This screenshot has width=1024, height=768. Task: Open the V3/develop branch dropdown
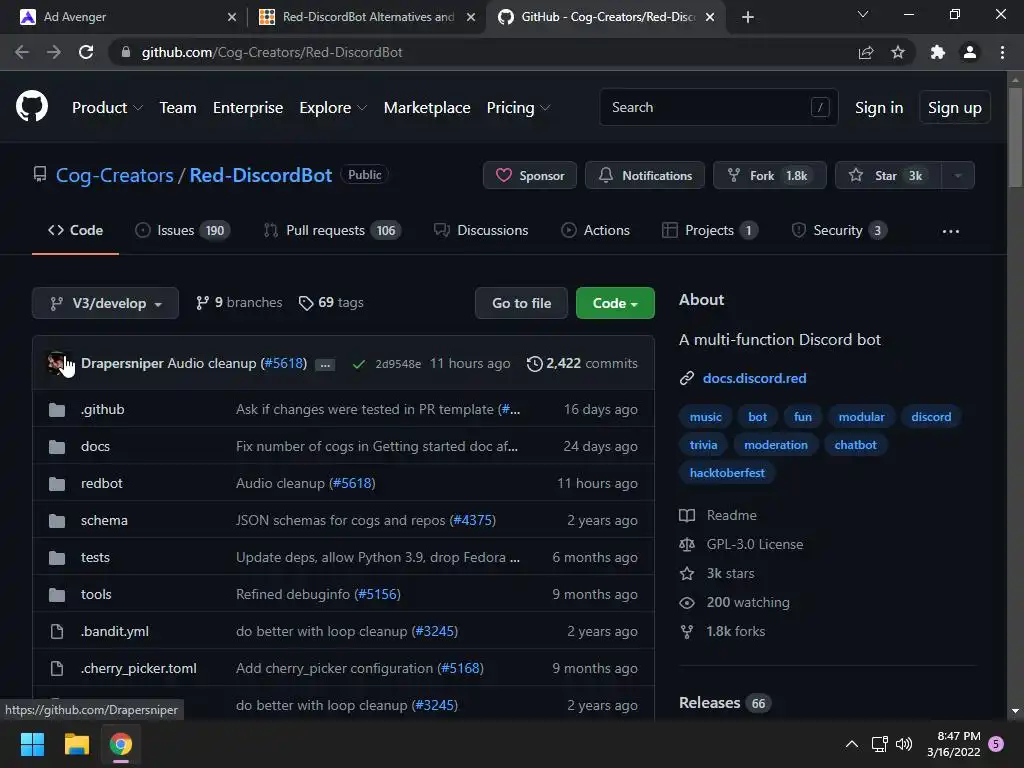pos(105,303)
